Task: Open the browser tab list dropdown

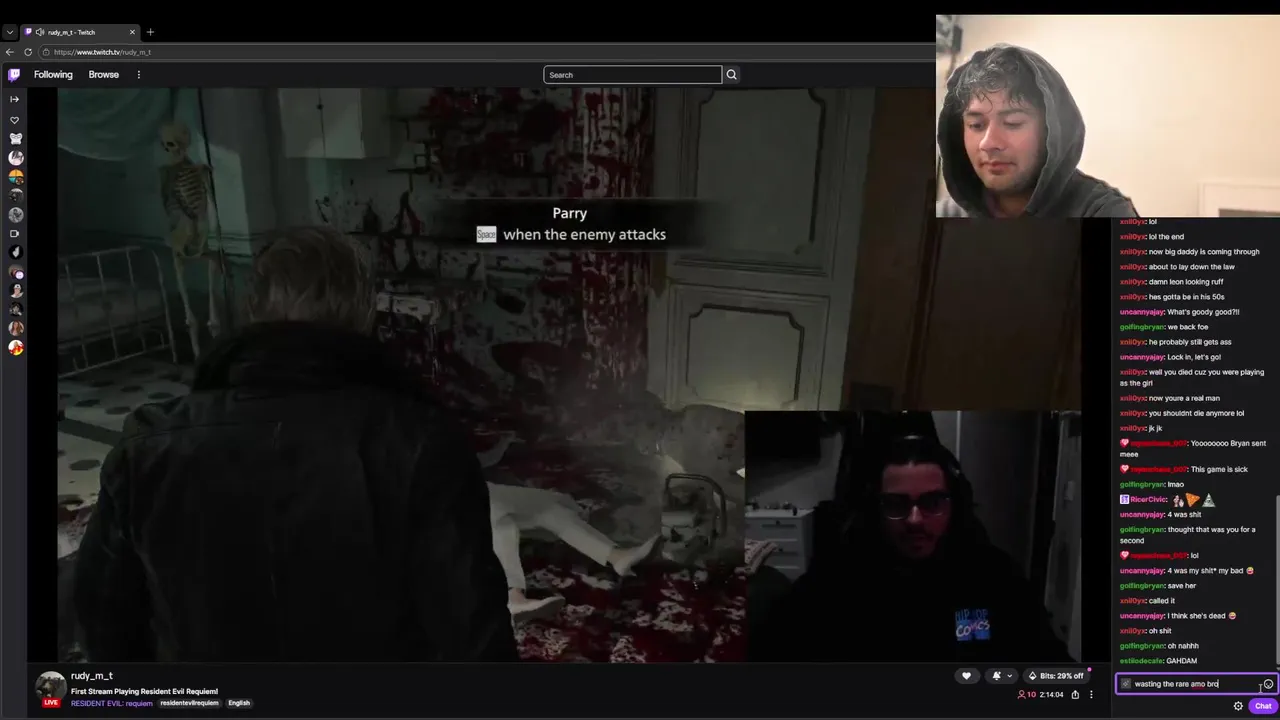Action: 10,32
